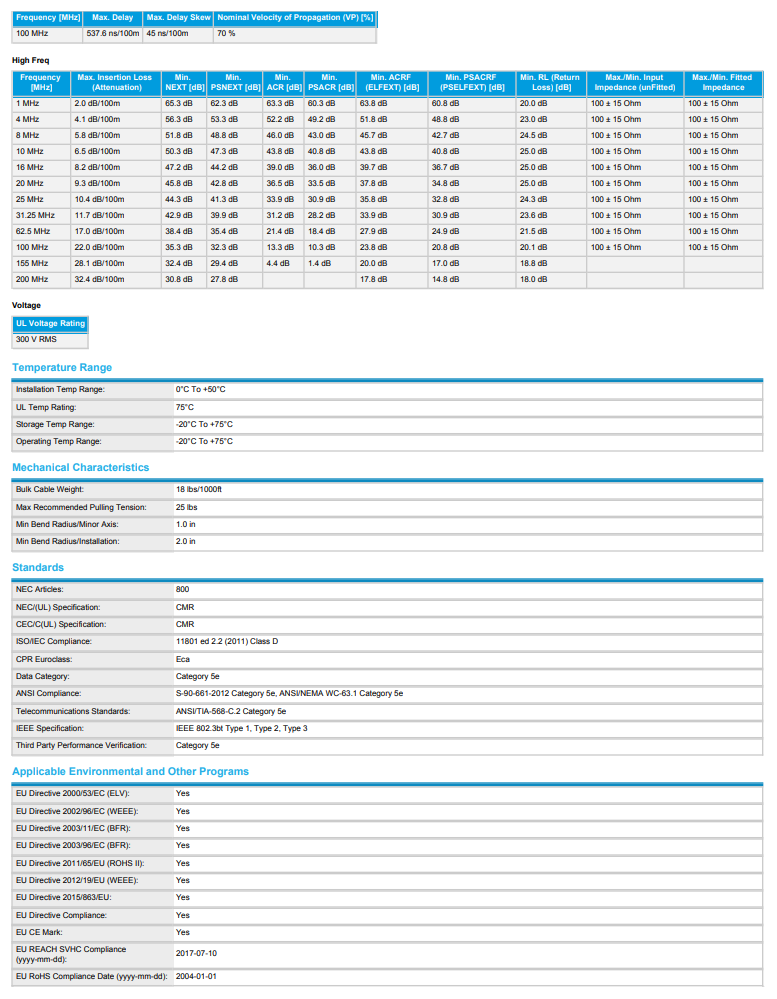
Task: Select the Nominal Velocity of Propagation header
Action: (295, 18)
